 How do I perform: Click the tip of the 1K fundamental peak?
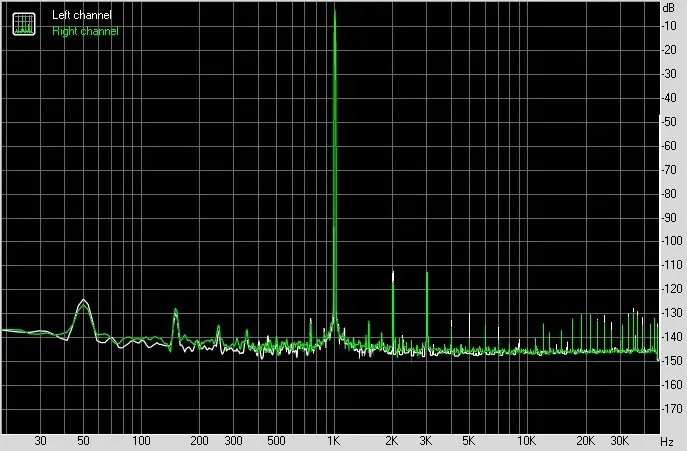click(335, 11)
